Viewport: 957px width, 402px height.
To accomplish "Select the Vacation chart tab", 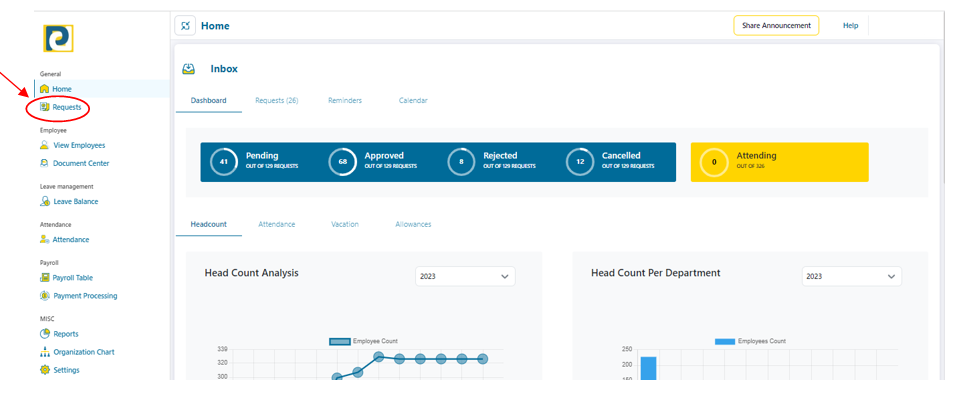I will (x=344, y=224).
